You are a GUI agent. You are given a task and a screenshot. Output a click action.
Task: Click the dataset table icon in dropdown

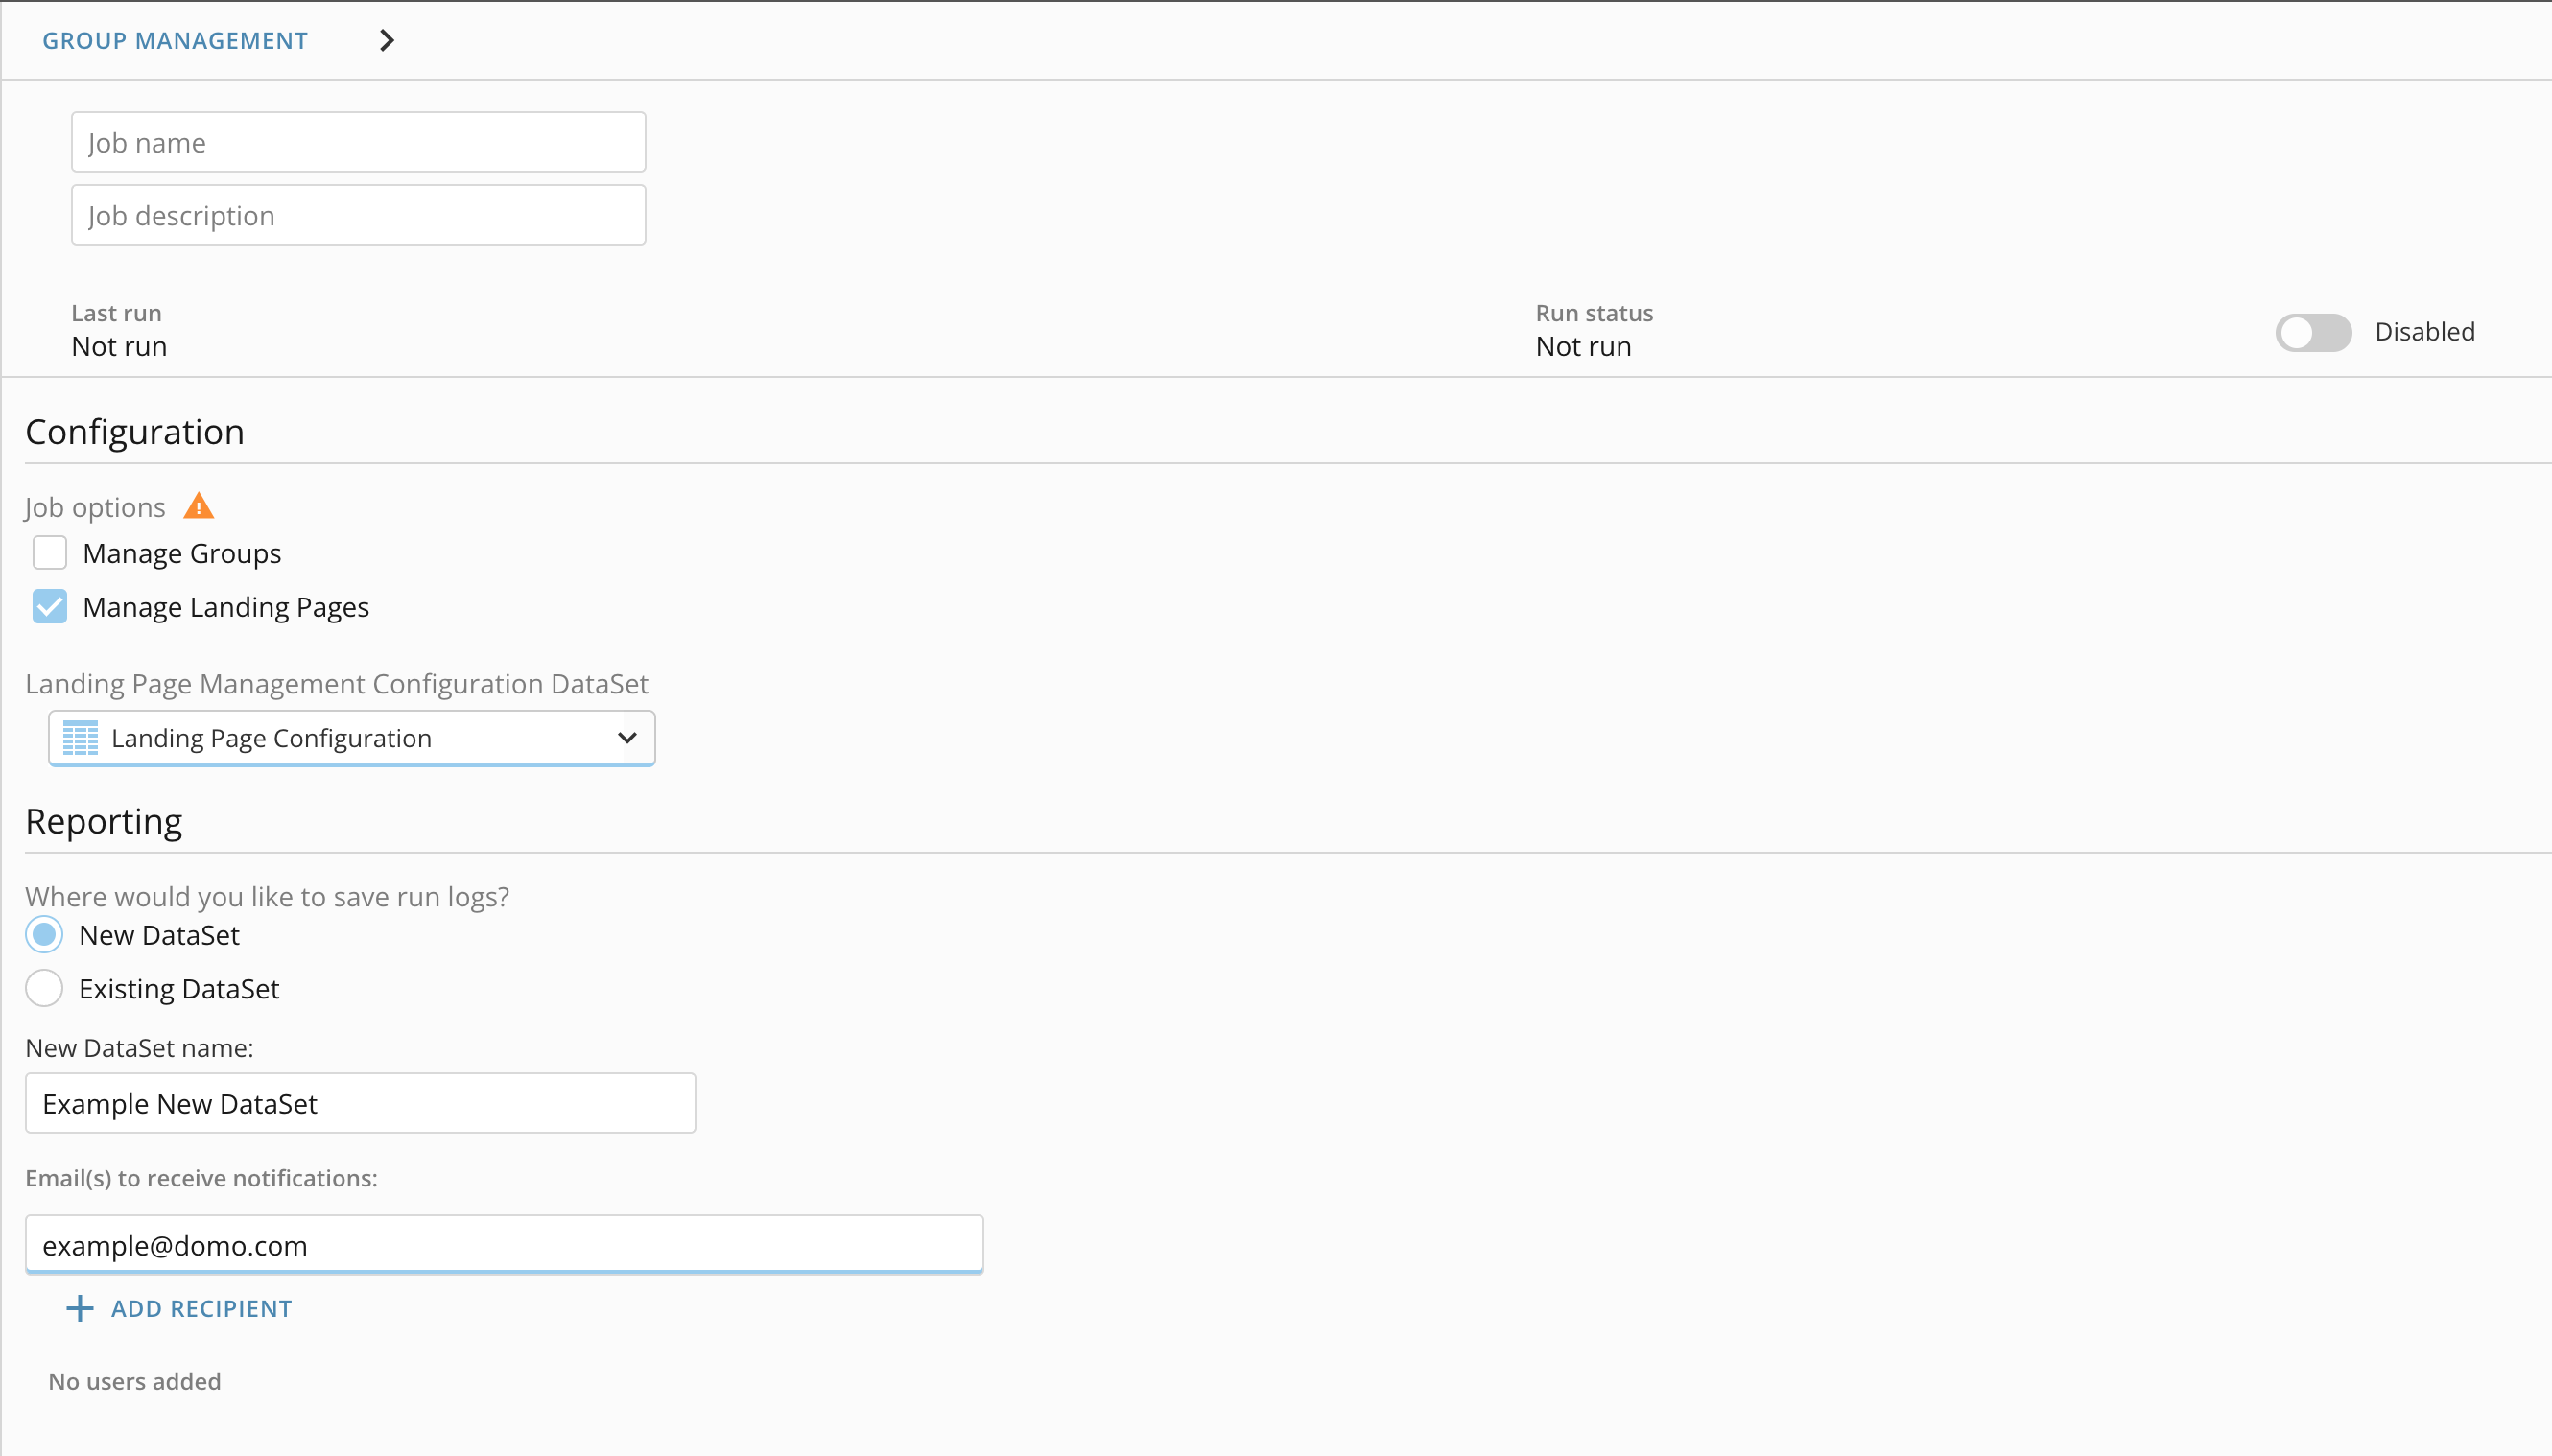(x=80, y=738)
